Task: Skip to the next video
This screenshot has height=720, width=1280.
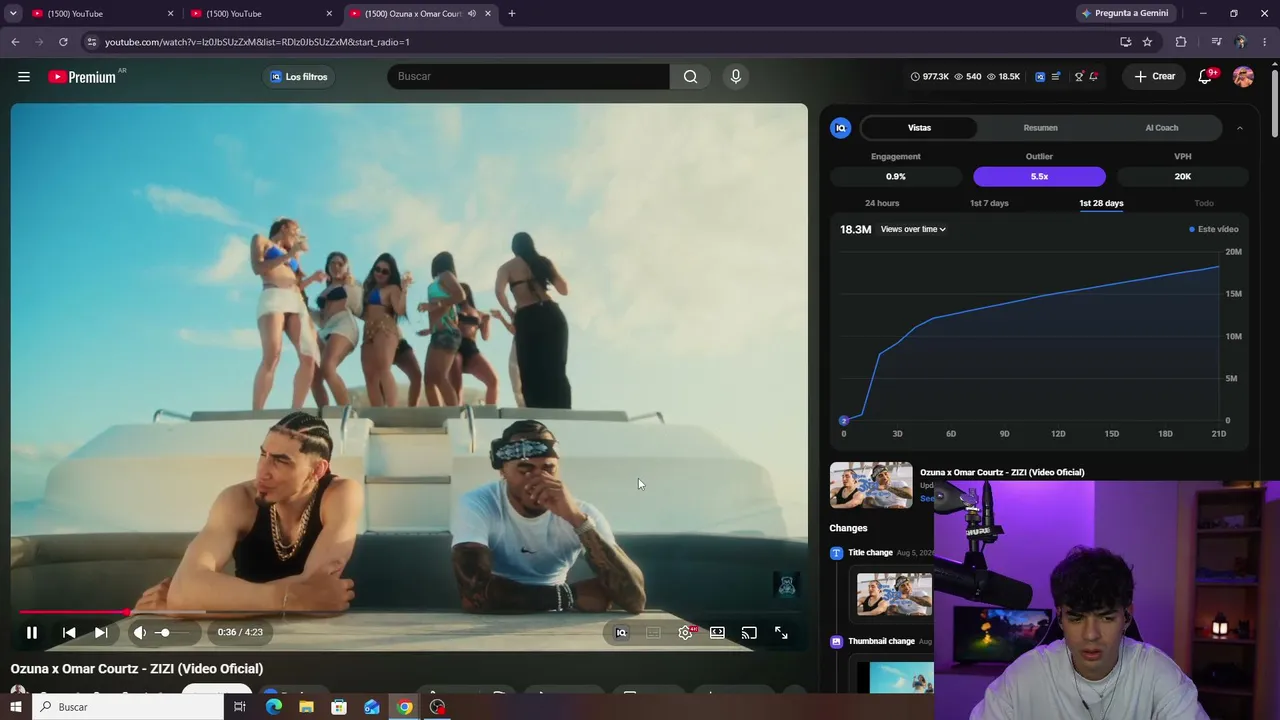Action: [x=101, y=633]
